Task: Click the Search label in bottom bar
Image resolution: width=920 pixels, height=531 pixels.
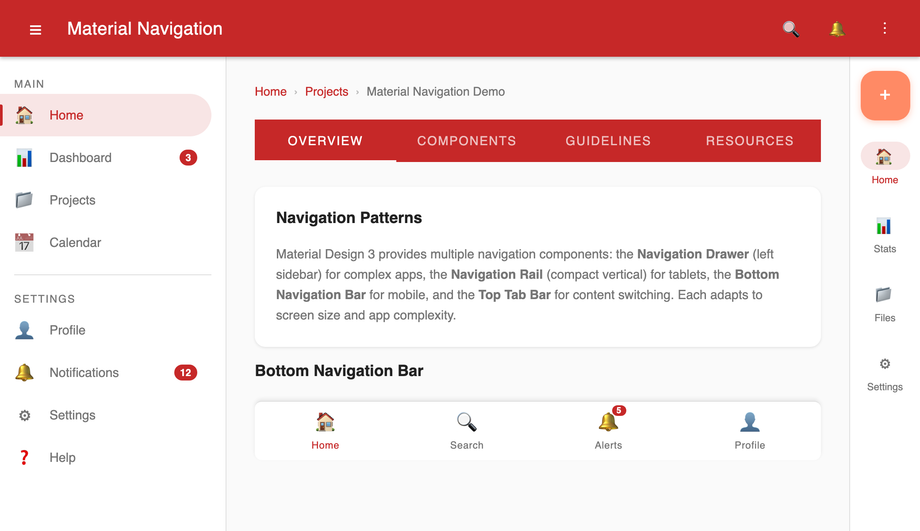Action: click(x=466, y=445)
